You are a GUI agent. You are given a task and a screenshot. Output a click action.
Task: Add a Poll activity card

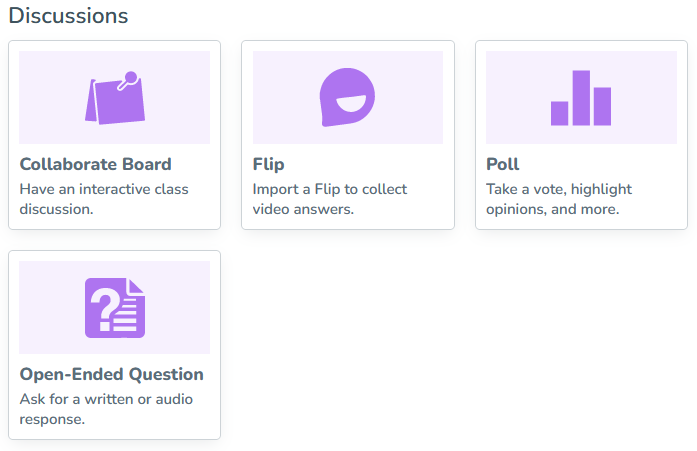[x=581, y=135]
